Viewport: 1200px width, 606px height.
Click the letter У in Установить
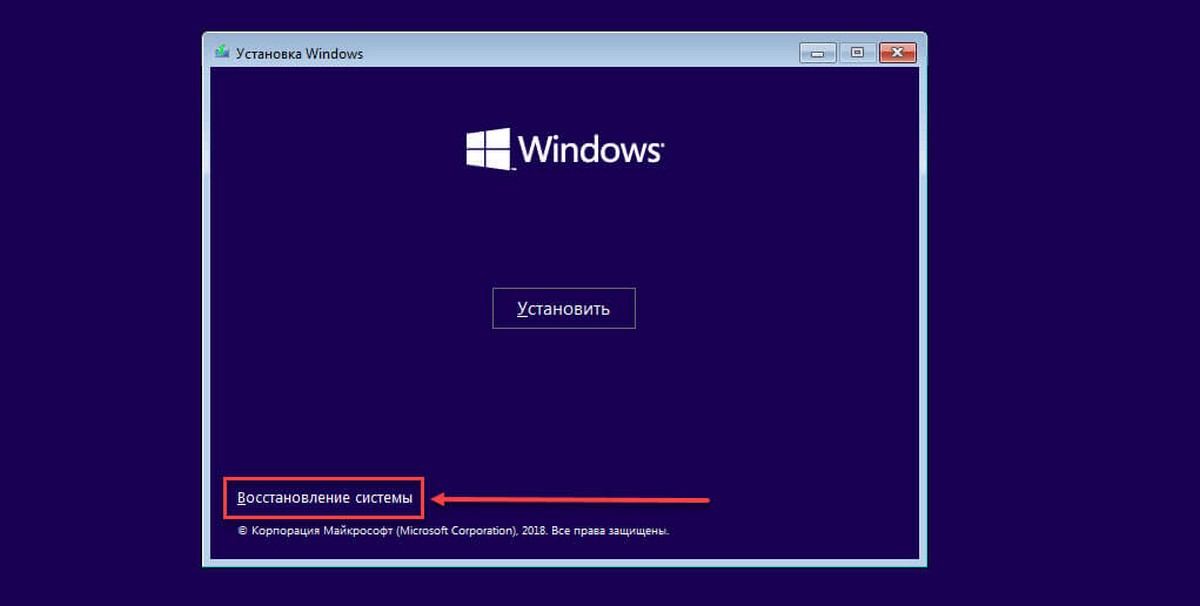click(523, 309)
